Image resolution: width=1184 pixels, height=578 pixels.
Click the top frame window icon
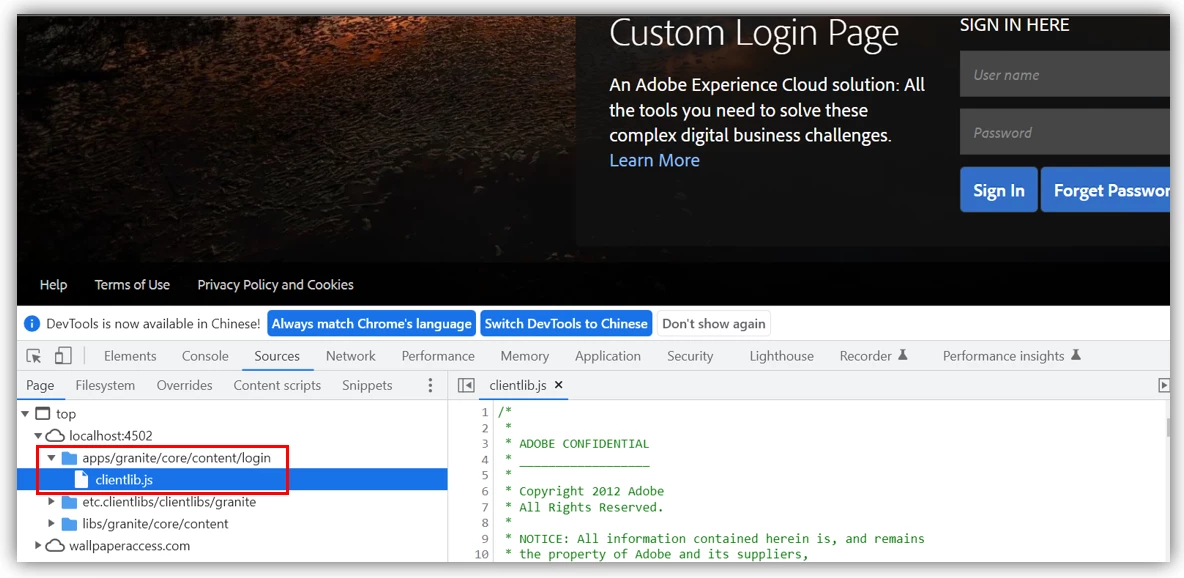[x=43, y=414]
